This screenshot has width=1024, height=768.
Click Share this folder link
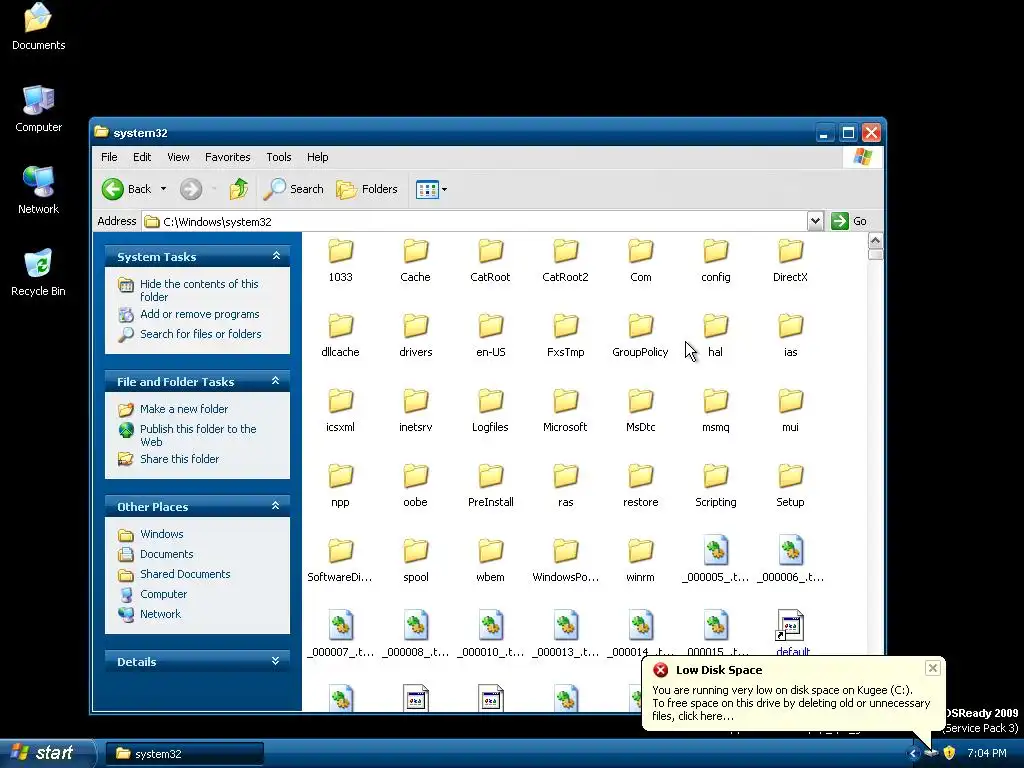click(x=179, y=459)
